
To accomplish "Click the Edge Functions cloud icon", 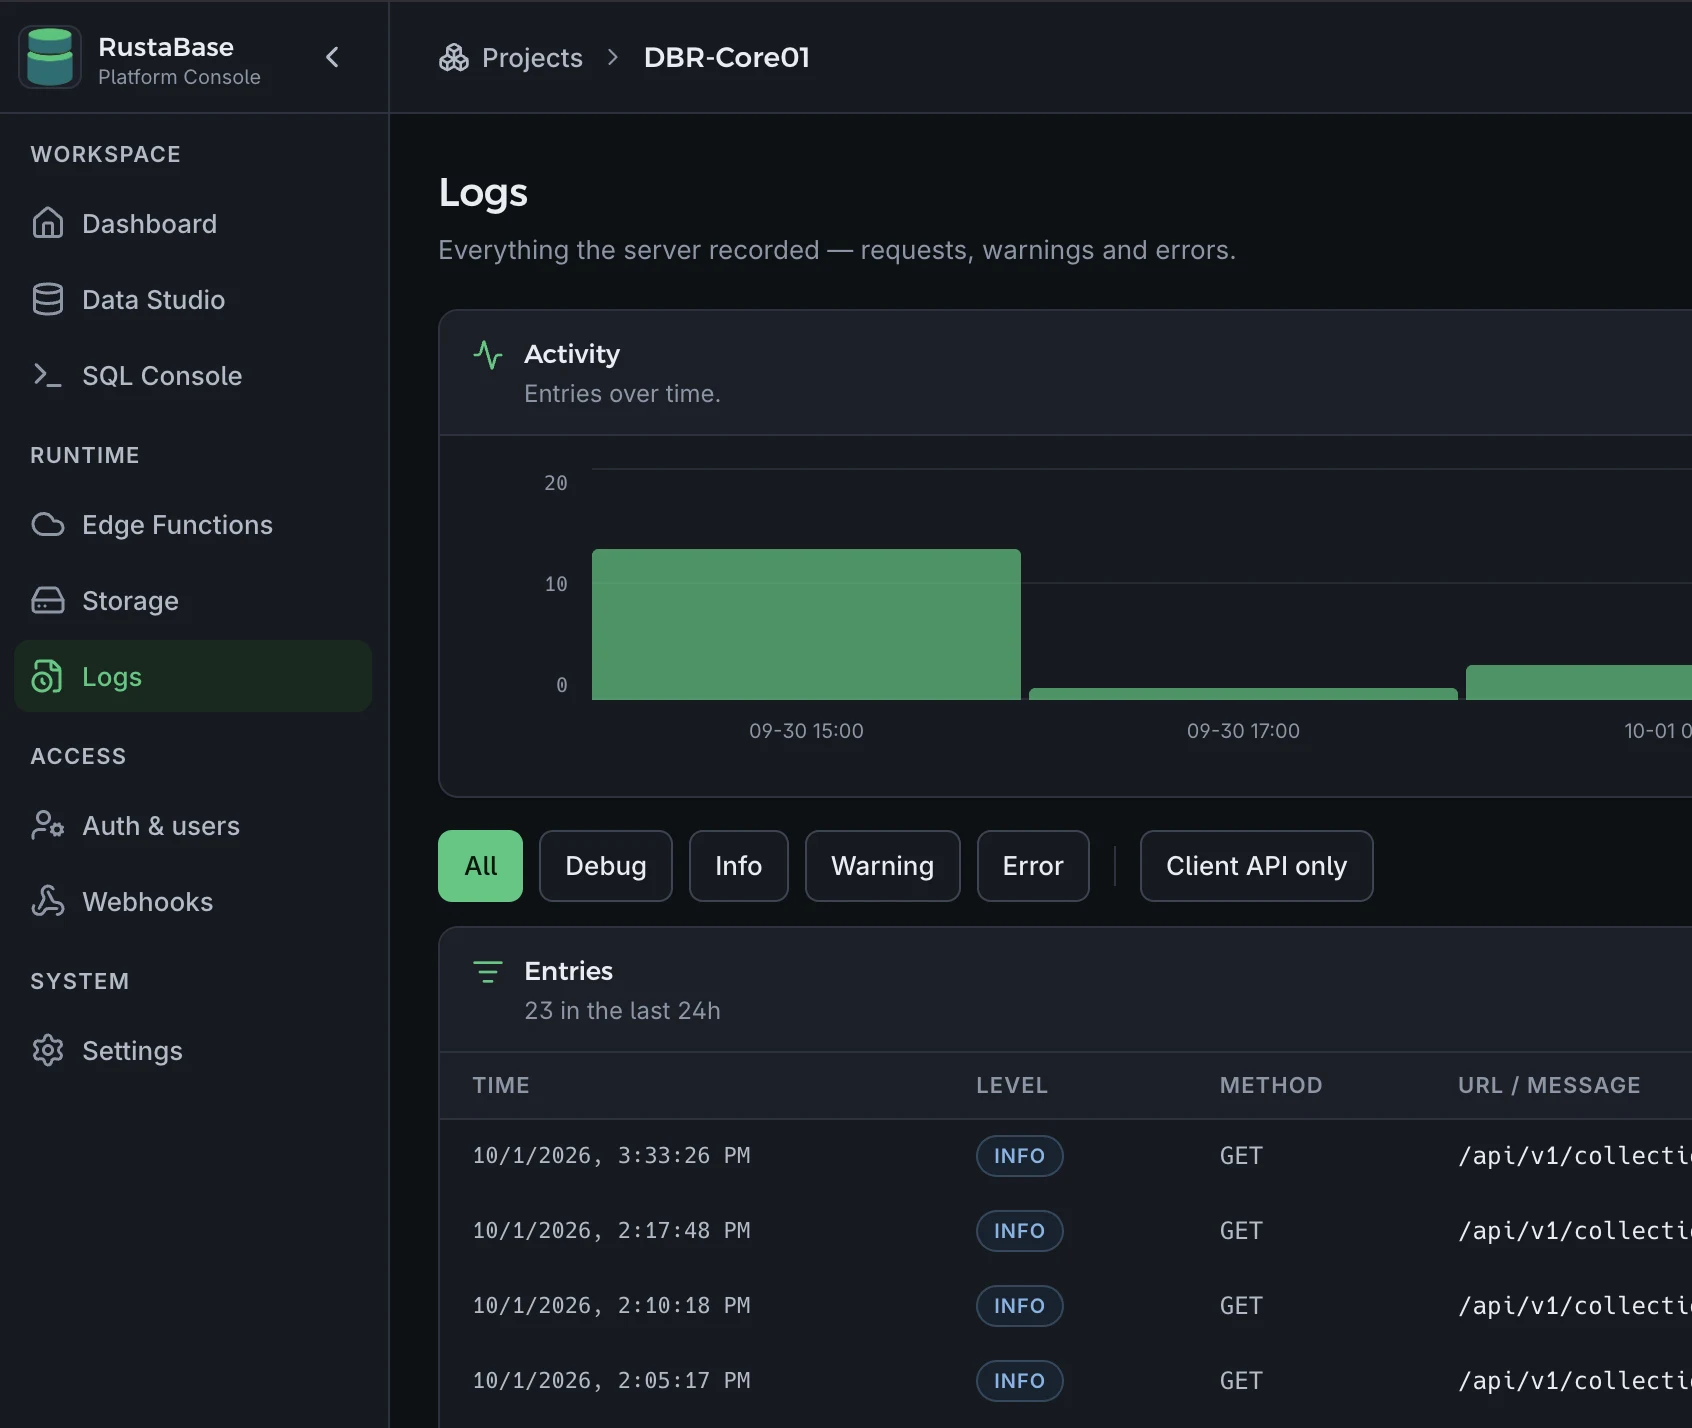I will point(48,524).
